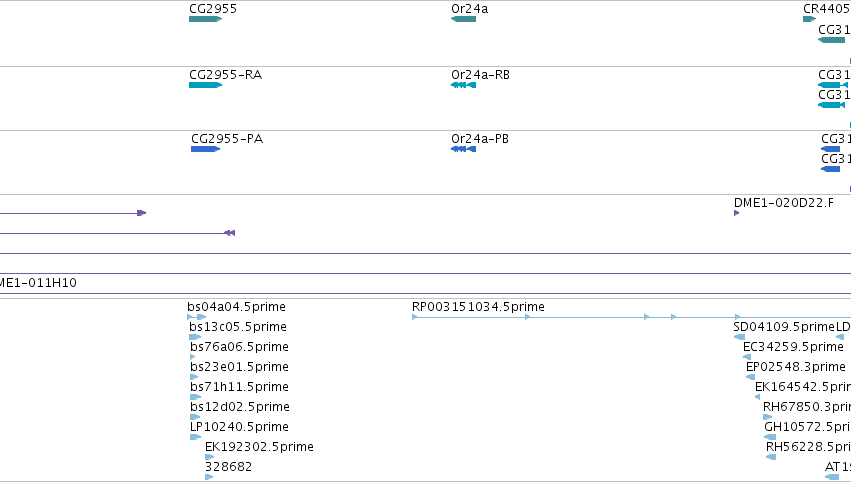The height and width of the screenshot is (482, 851).
Task: Click the CG2955 gene label
Action: tap(213, 9)
